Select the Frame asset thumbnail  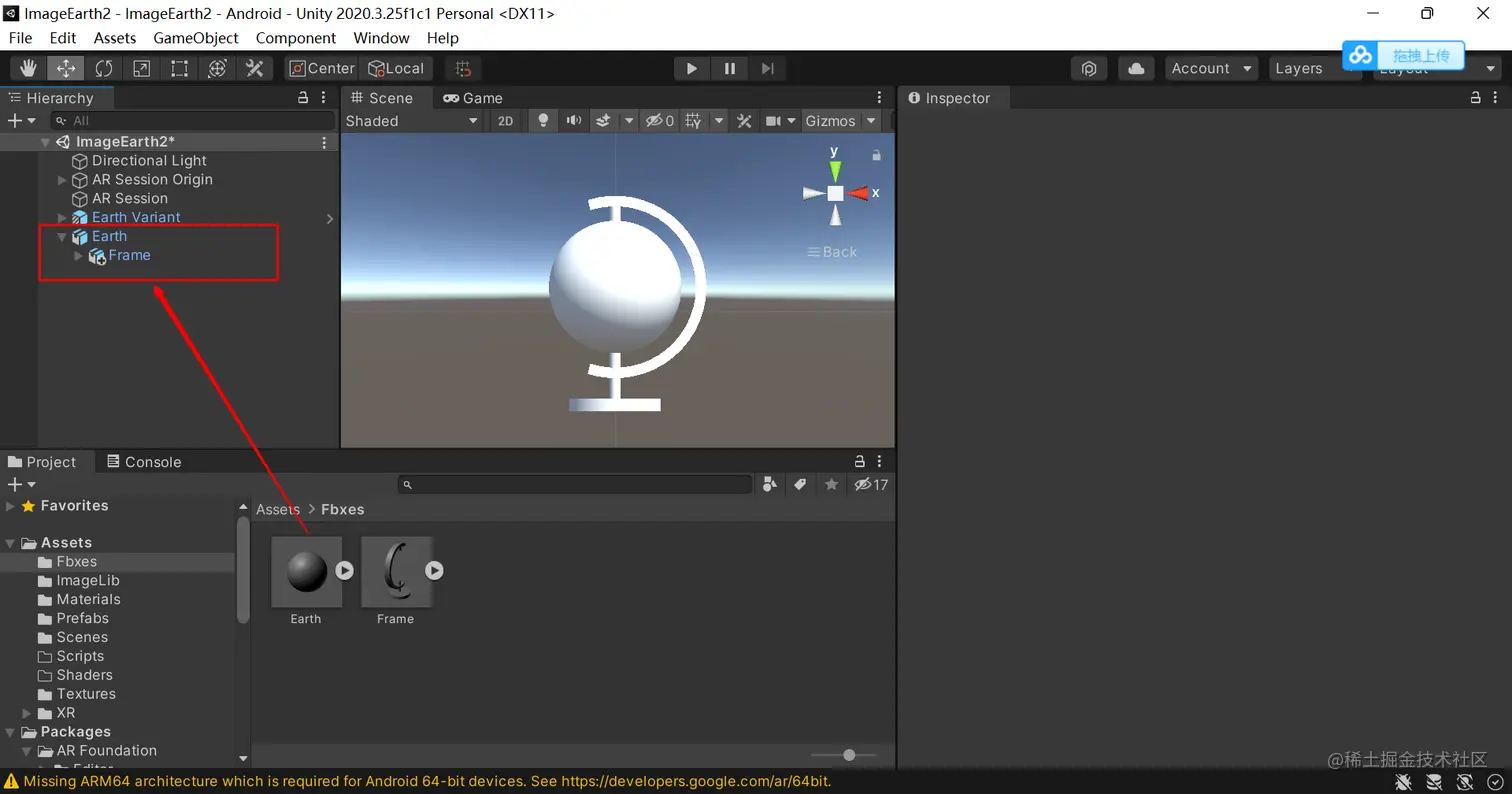[x=397, y=571]
